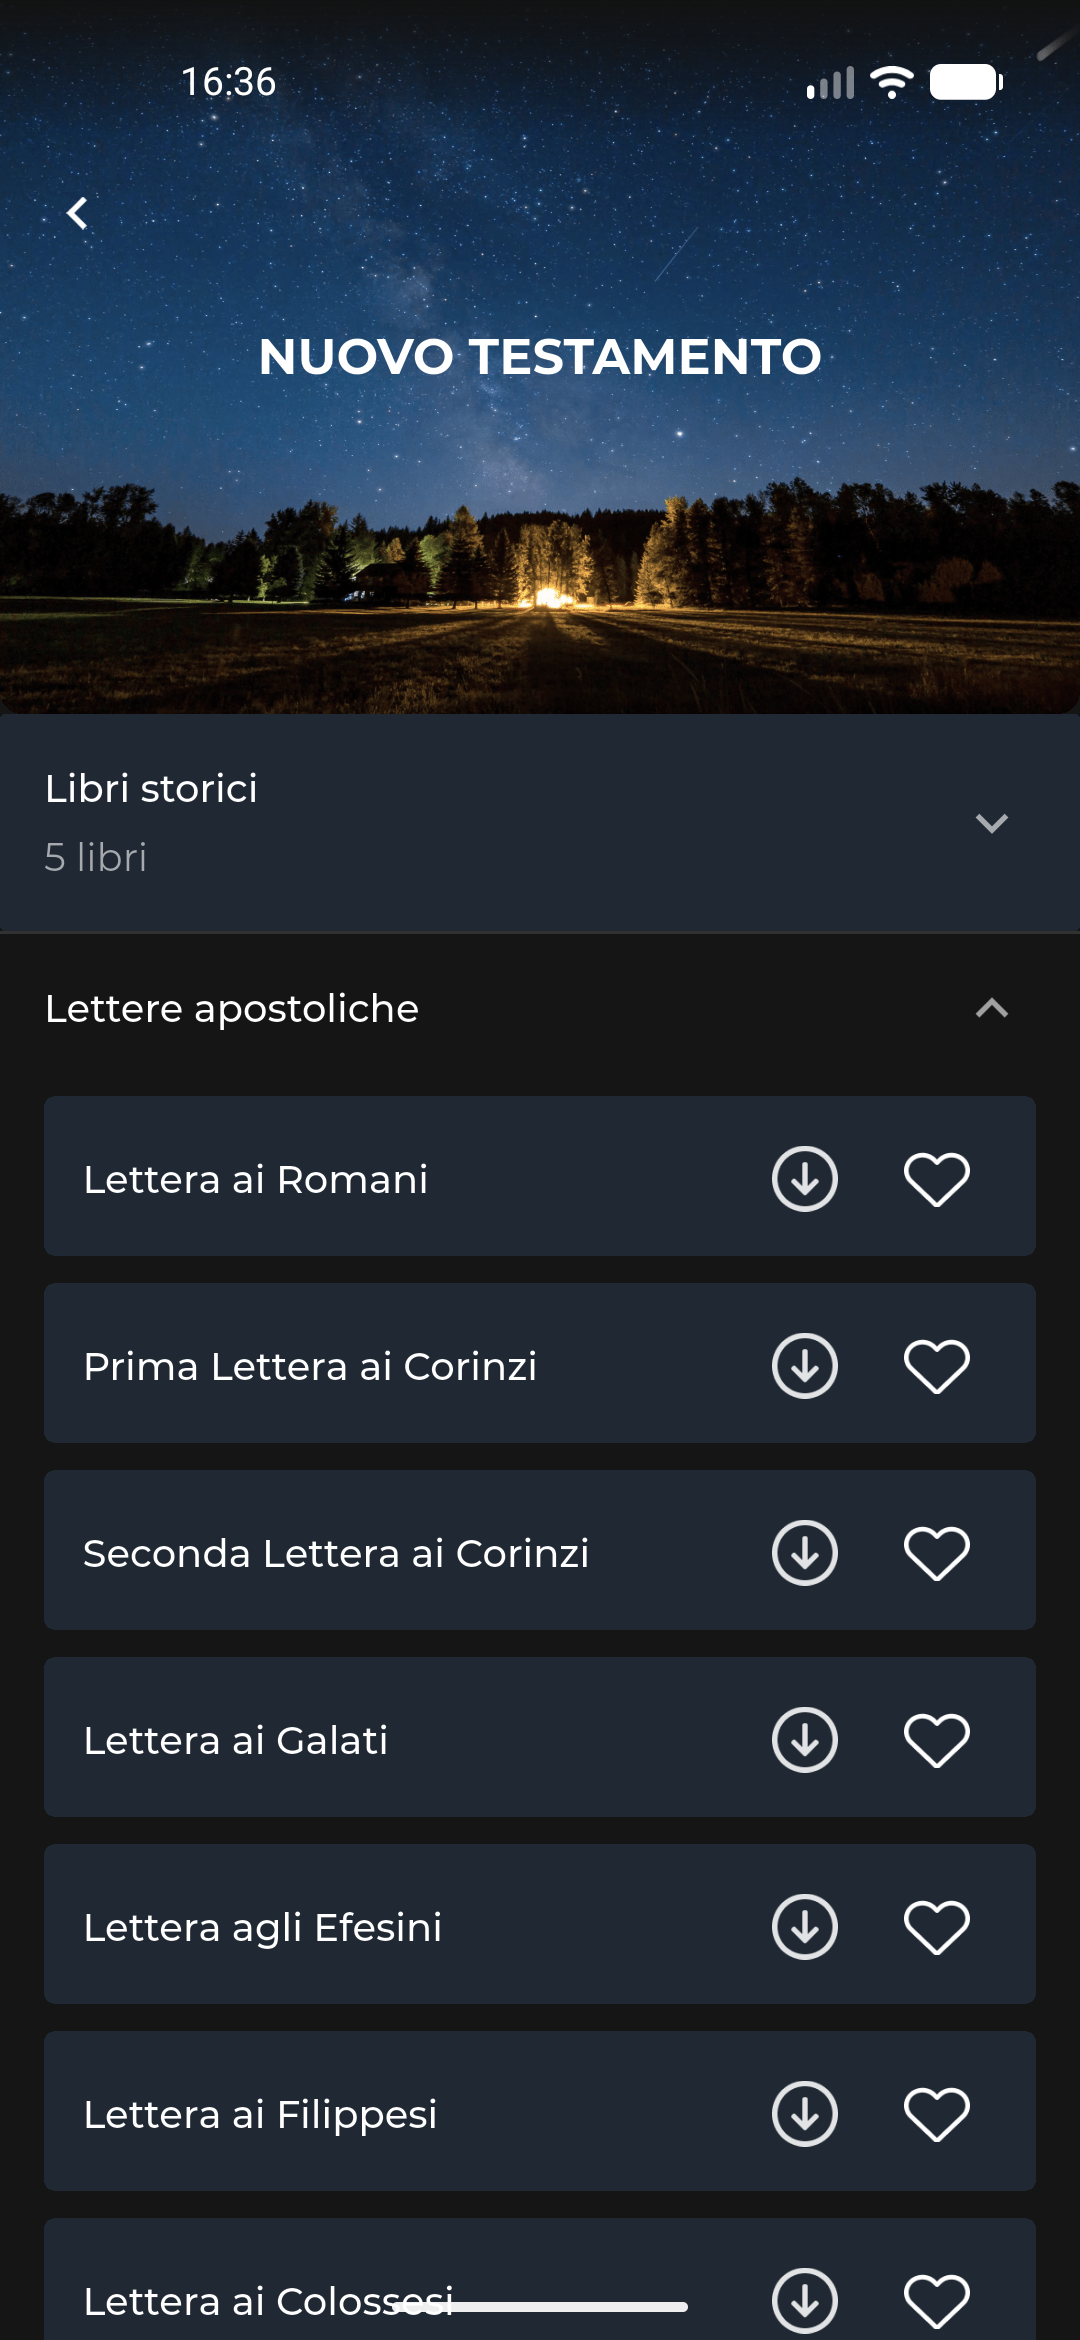
Task: Download Lettera ai Filippesi
Action: 804,2114
